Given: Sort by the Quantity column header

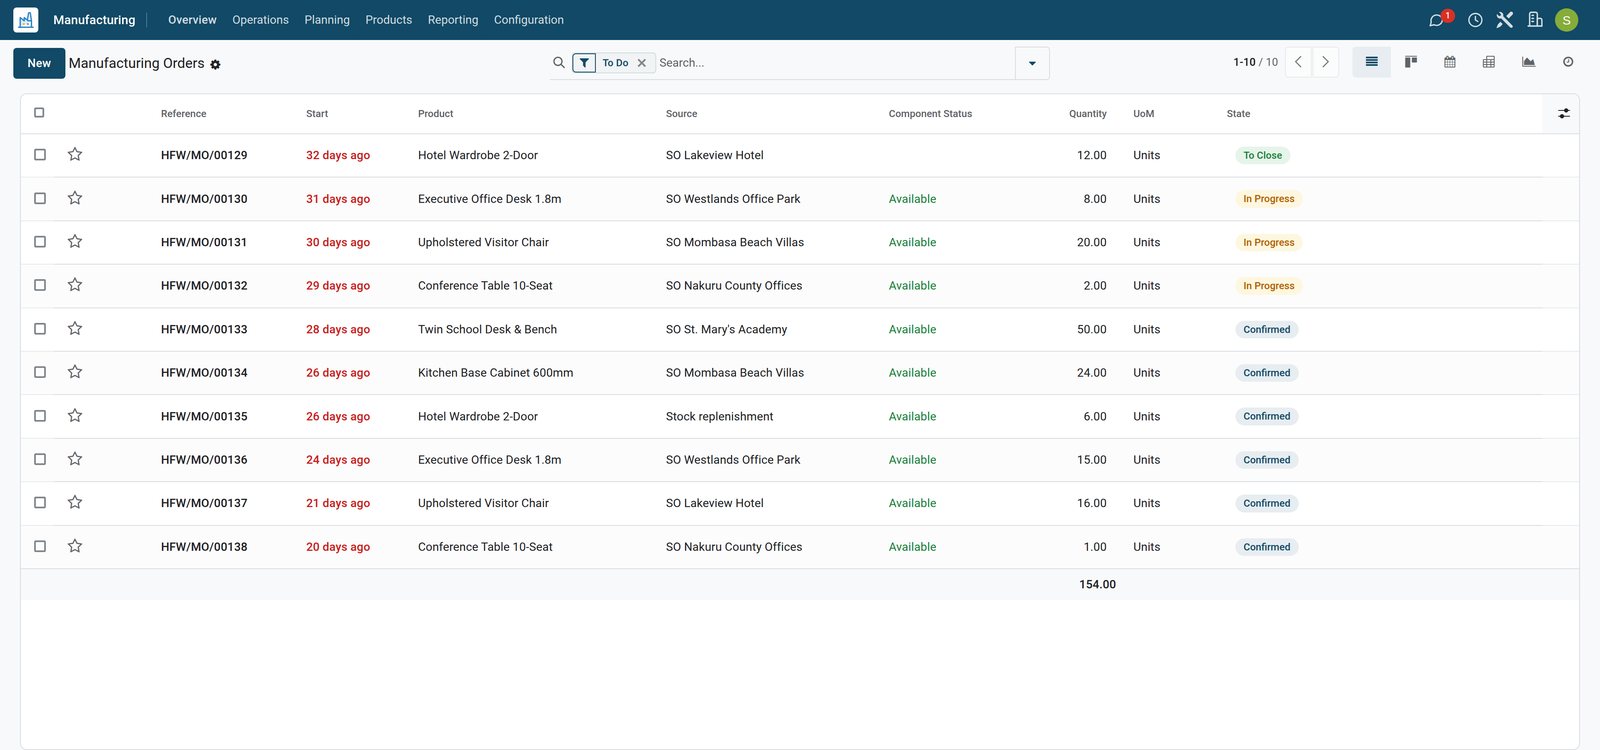Looking at the screenshot, I should [1088, 114].
